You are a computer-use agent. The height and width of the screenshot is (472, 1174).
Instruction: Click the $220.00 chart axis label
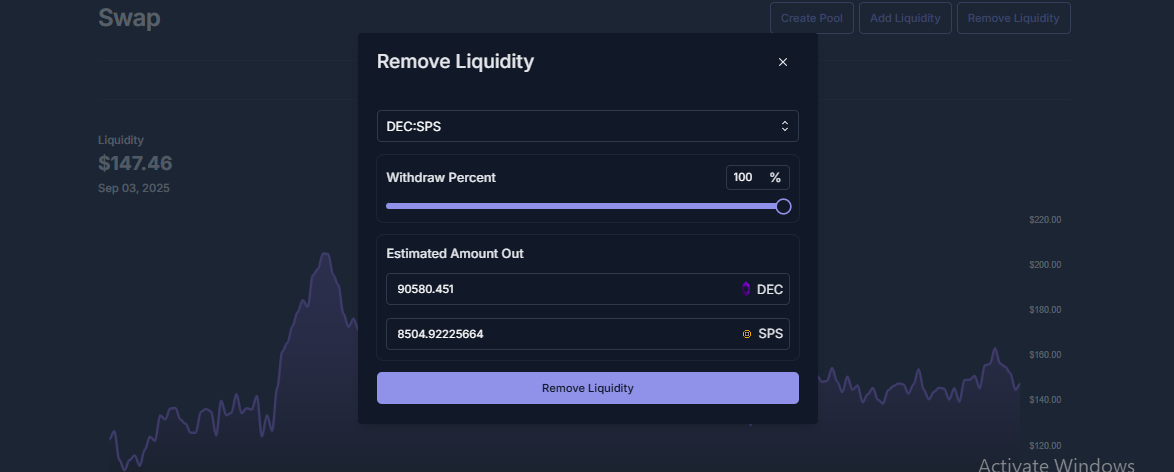pyautogui.click(x=1045, y=220)
